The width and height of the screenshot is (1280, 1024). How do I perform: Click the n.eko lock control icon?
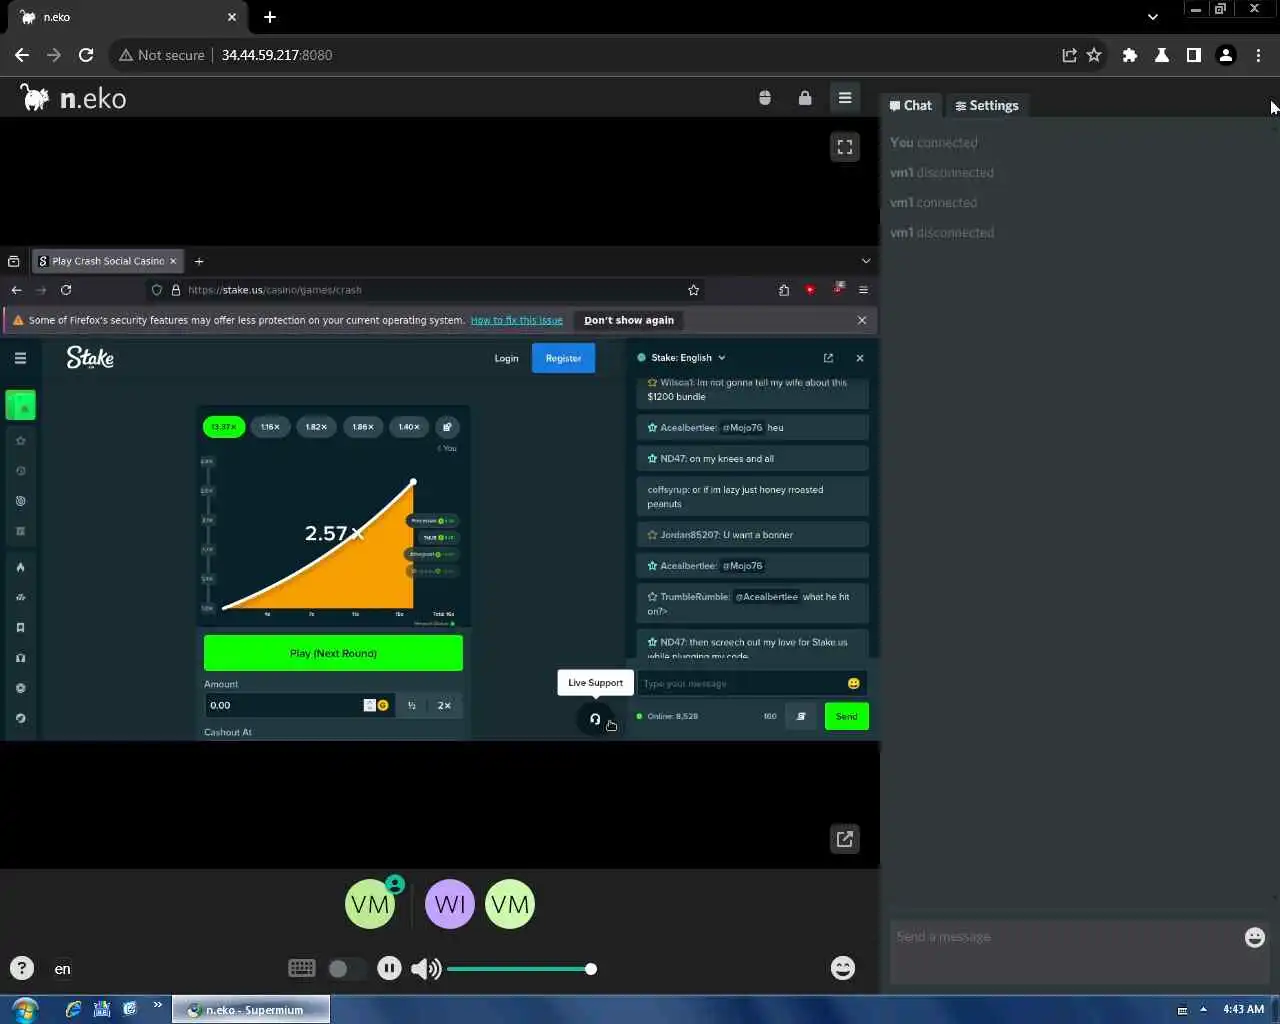pos(805,98)
